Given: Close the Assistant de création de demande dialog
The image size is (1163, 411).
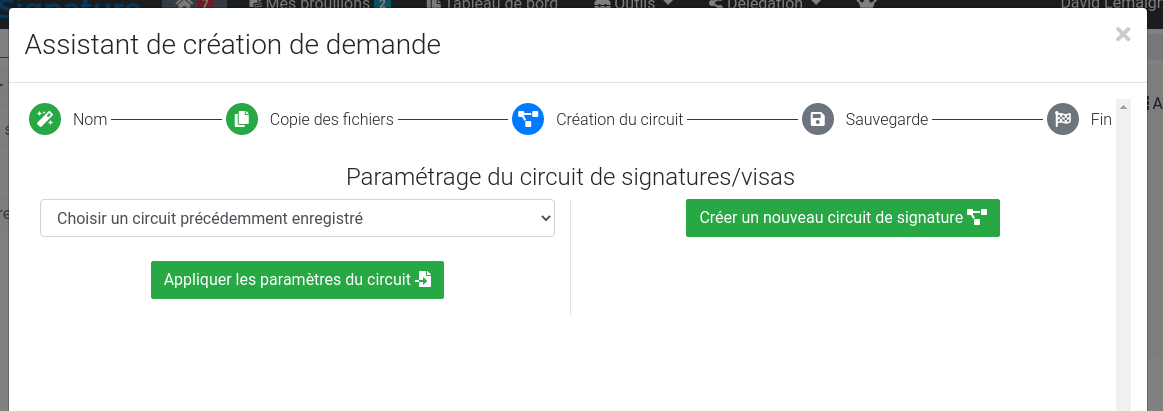Looking at the screenshot, I should 1123,35.
